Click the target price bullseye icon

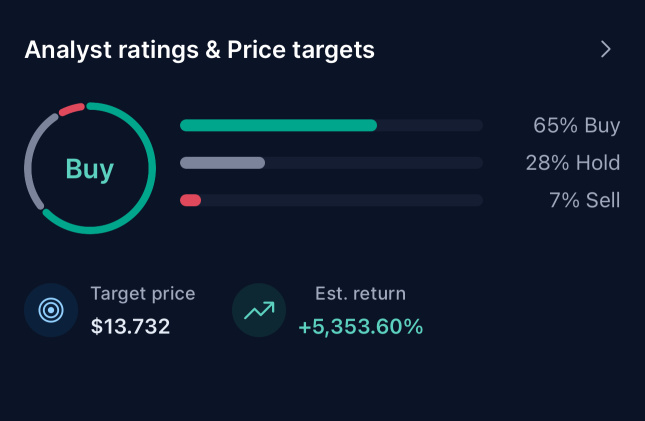[x=51, y=310]
